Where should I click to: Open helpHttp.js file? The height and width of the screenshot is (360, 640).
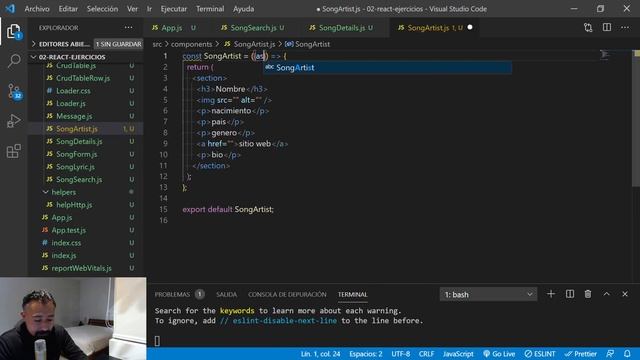click(x=74, y=204)
